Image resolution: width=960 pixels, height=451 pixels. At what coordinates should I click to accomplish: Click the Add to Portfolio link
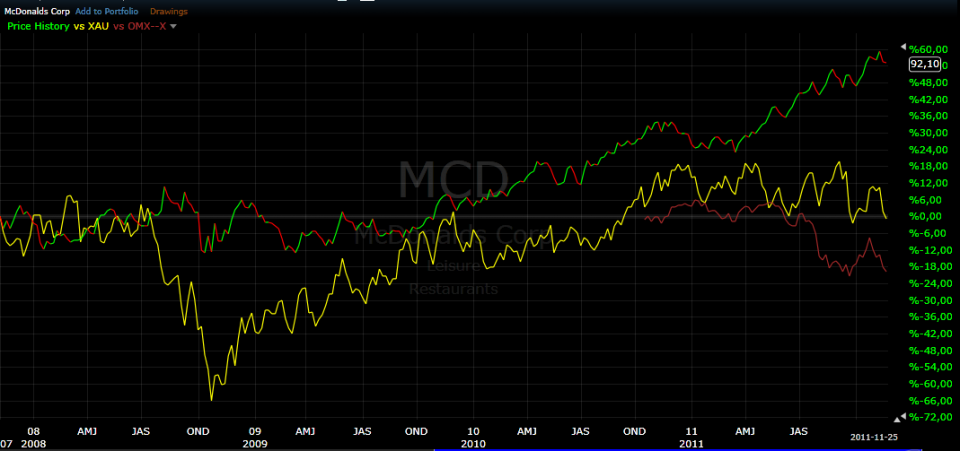(x=107, y=12)
